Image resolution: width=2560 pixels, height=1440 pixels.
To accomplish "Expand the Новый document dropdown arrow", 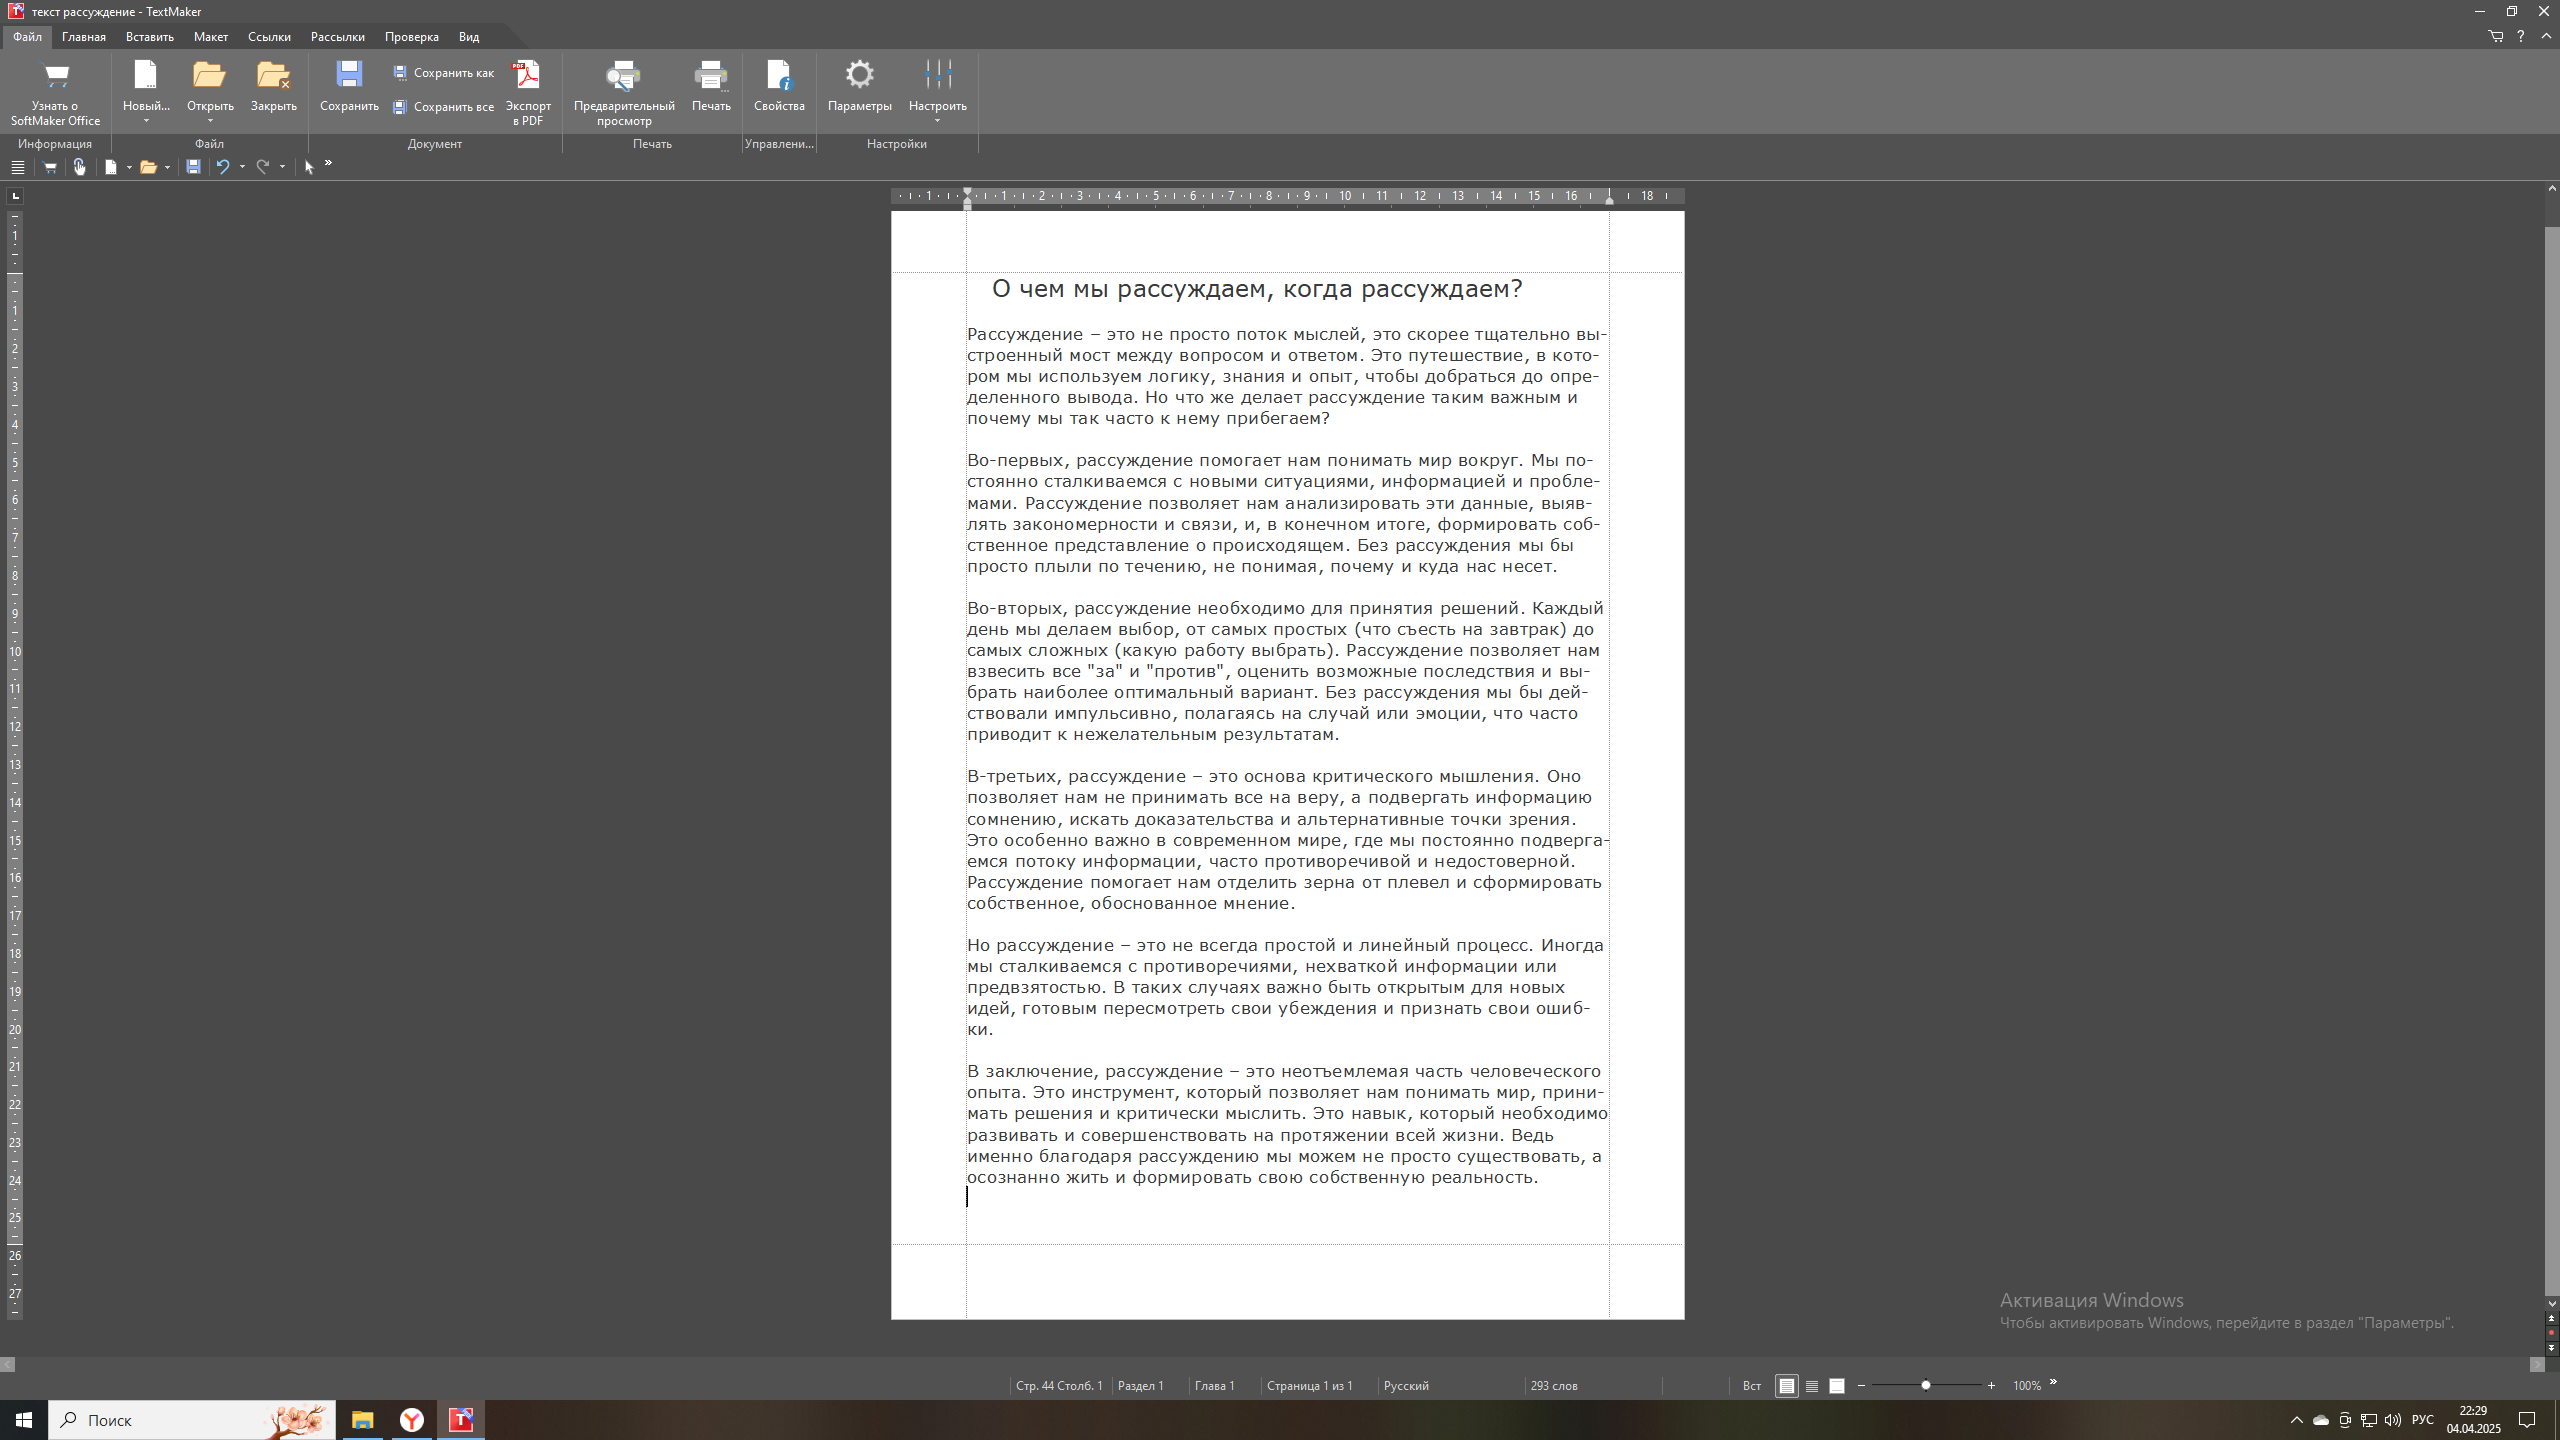I will 146,122.
